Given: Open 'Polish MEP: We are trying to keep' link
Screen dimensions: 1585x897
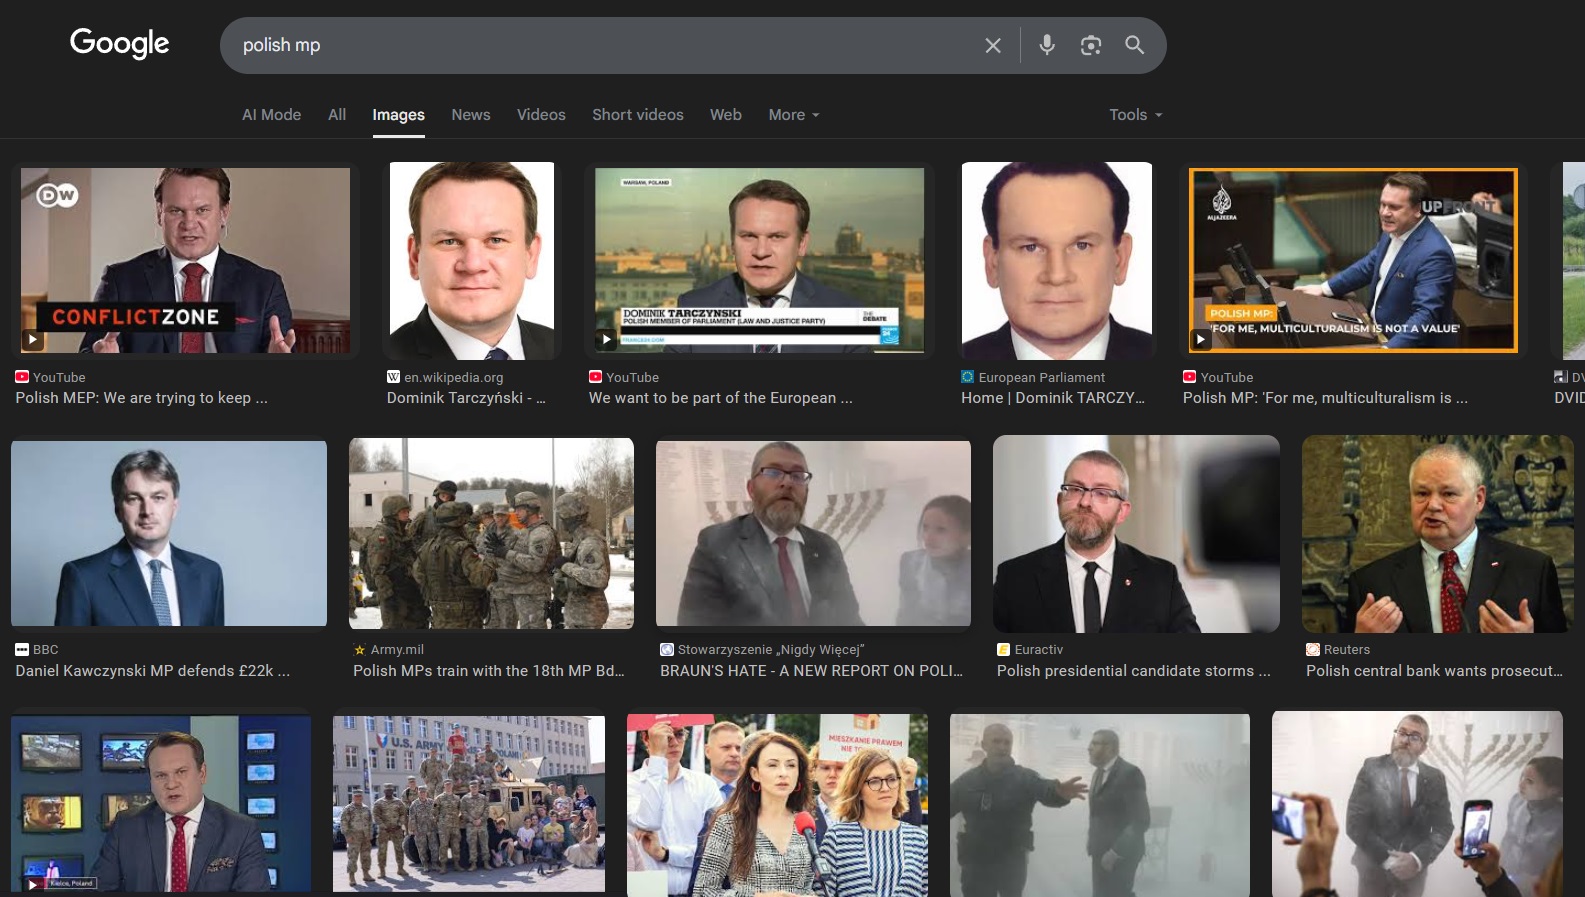Looking at the screenshot, I should coord(141,398).
